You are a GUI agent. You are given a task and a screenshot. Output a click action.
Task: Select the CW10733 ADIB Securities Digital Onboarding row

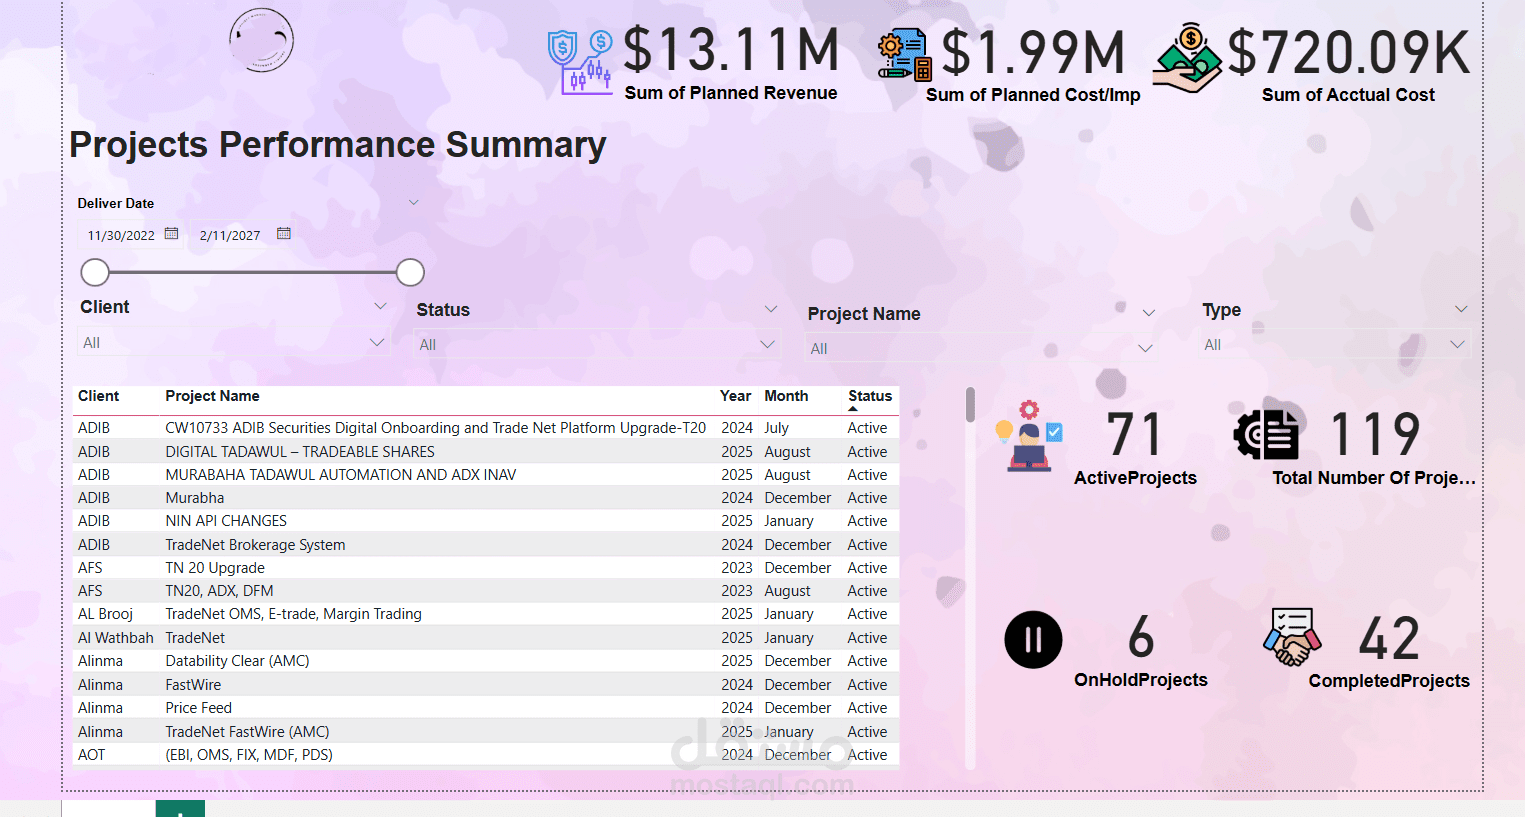[x=486, y=428]
